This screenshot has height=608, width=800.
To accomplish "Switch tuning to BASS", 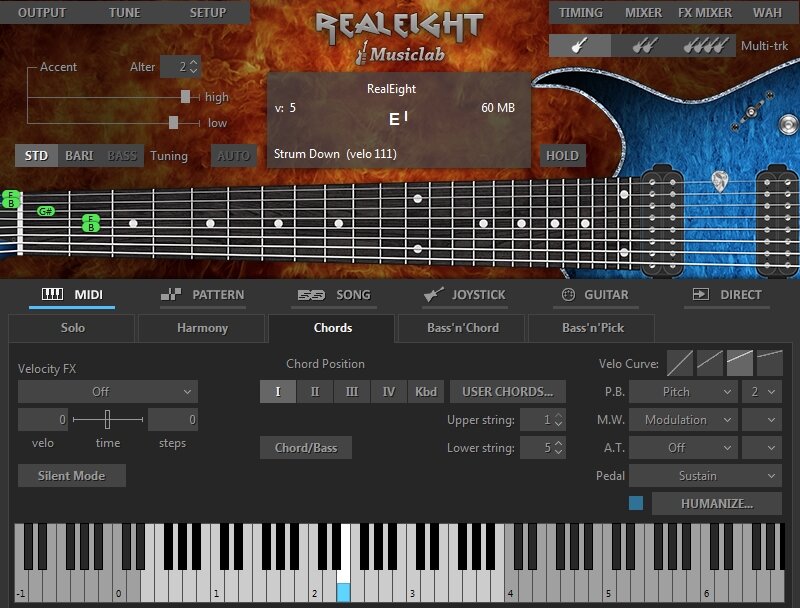I will click(x=122, y=156).
